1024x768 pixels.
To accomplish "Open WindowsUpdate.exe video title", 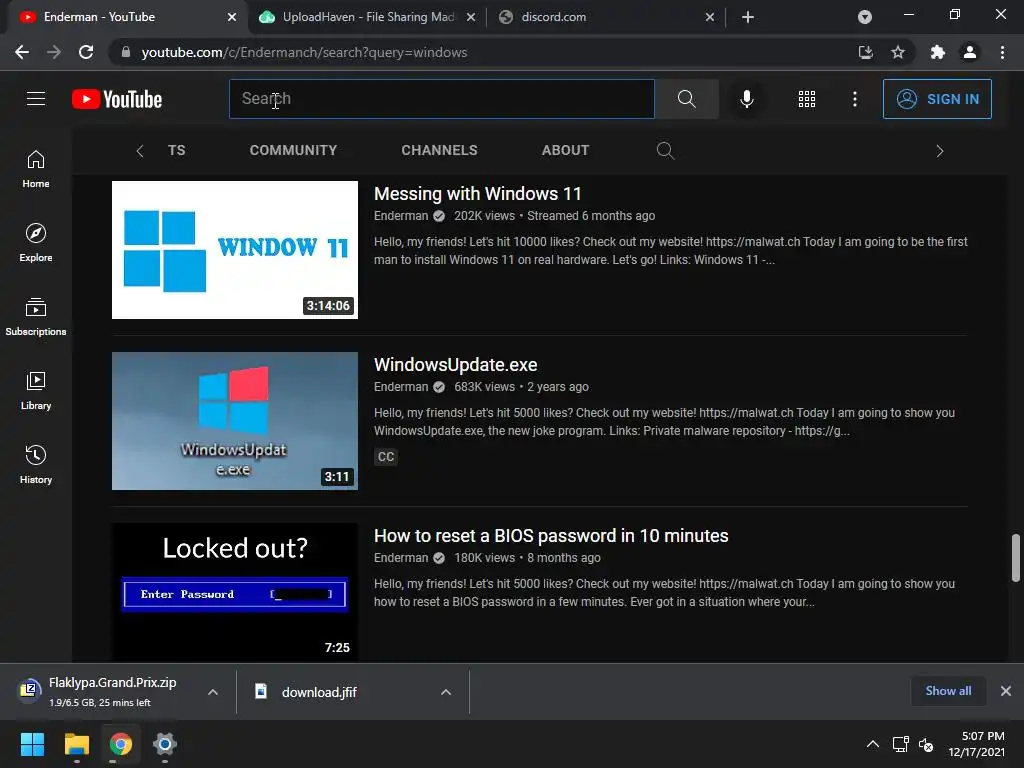I will tap(455, 364).
